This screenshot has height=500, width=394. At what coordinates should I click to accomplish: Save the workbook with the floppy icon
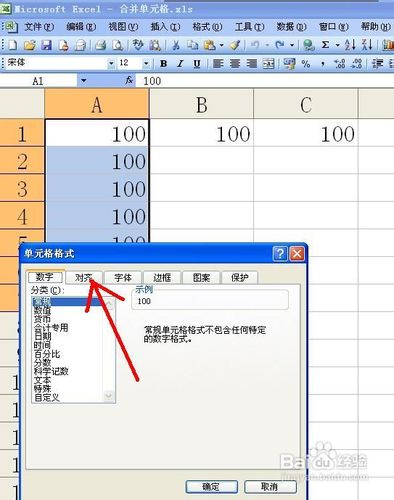pos(46,45)
